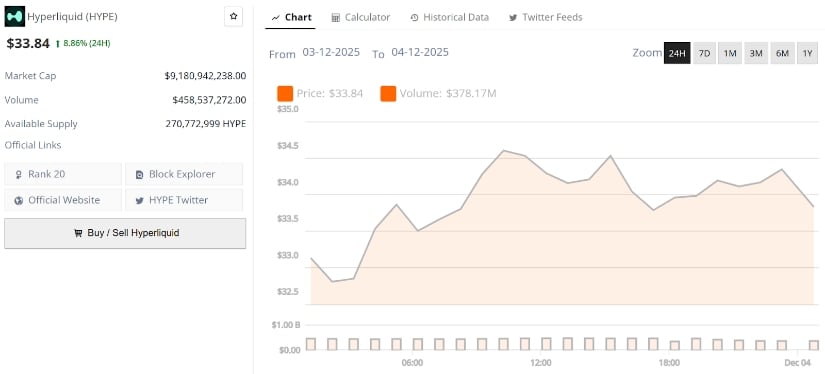Select the 1M zoom range
Screen dimensions: 825x374
click(x=730, y=53)
